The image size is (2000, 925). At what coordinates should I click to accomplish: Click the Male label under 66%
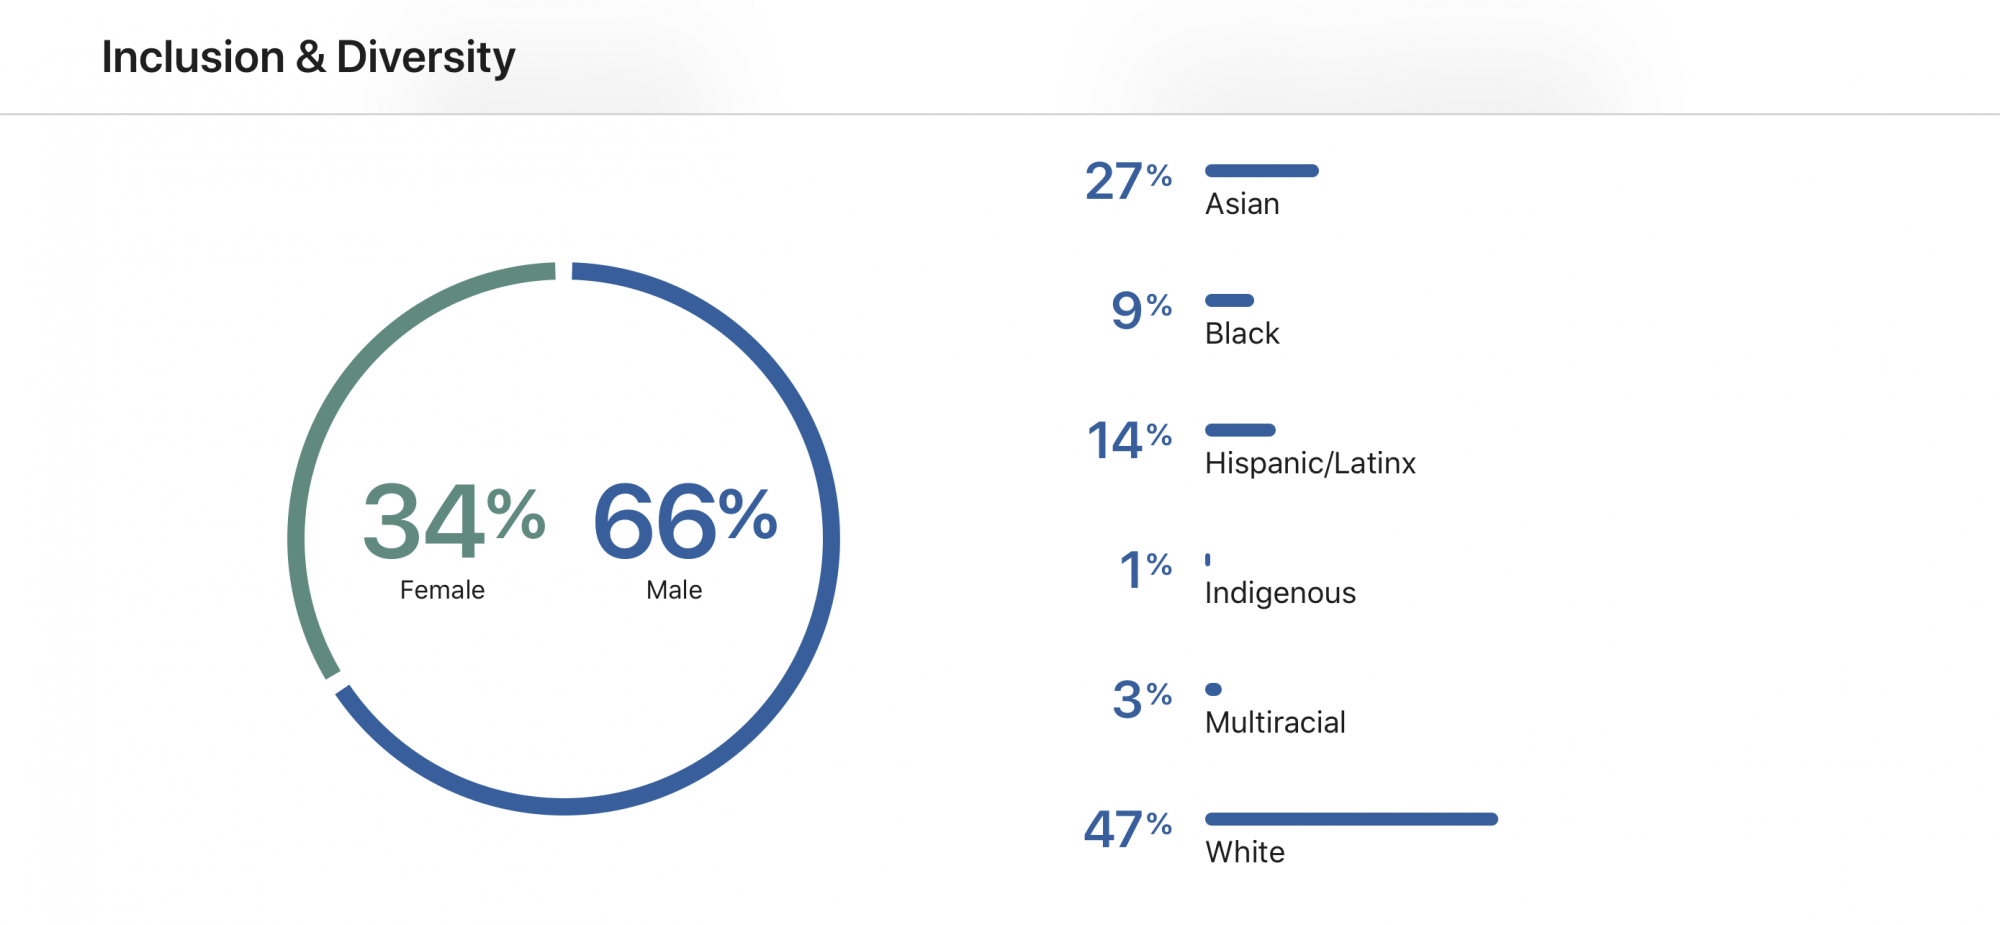[674, 590]
